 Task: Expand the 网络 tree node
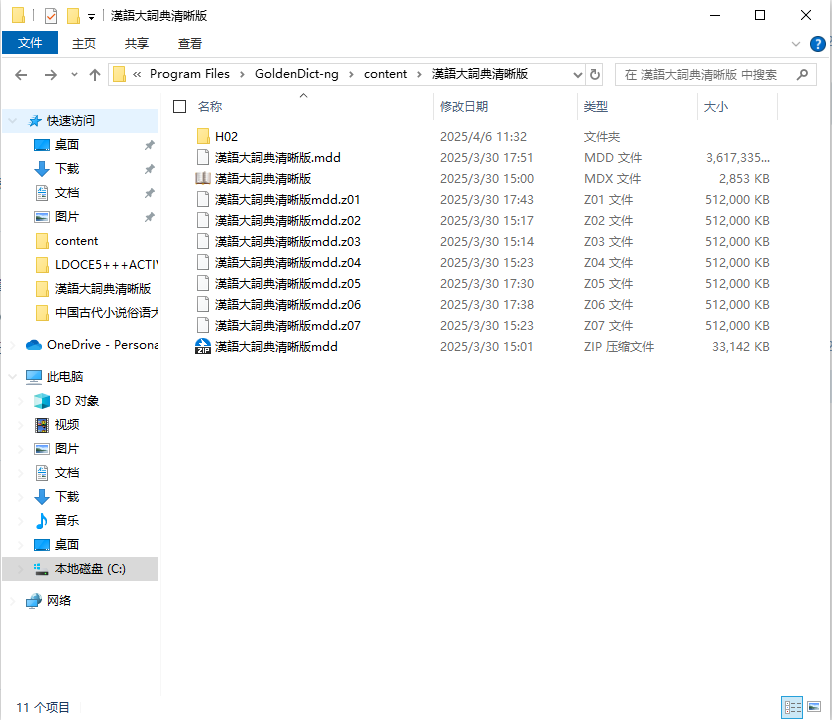tap(13, 601)
